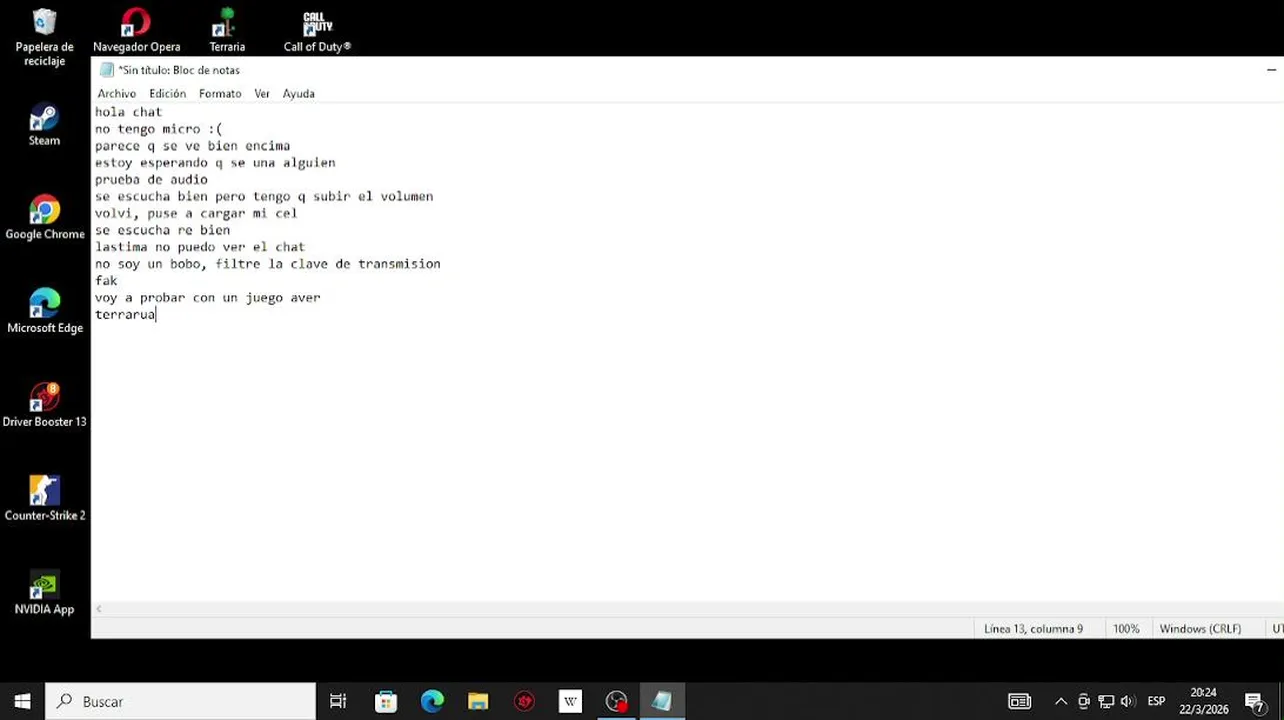1284x720 pixels.
Task: Click the line about "clave de transmision"
Action: tap(267, 264)
